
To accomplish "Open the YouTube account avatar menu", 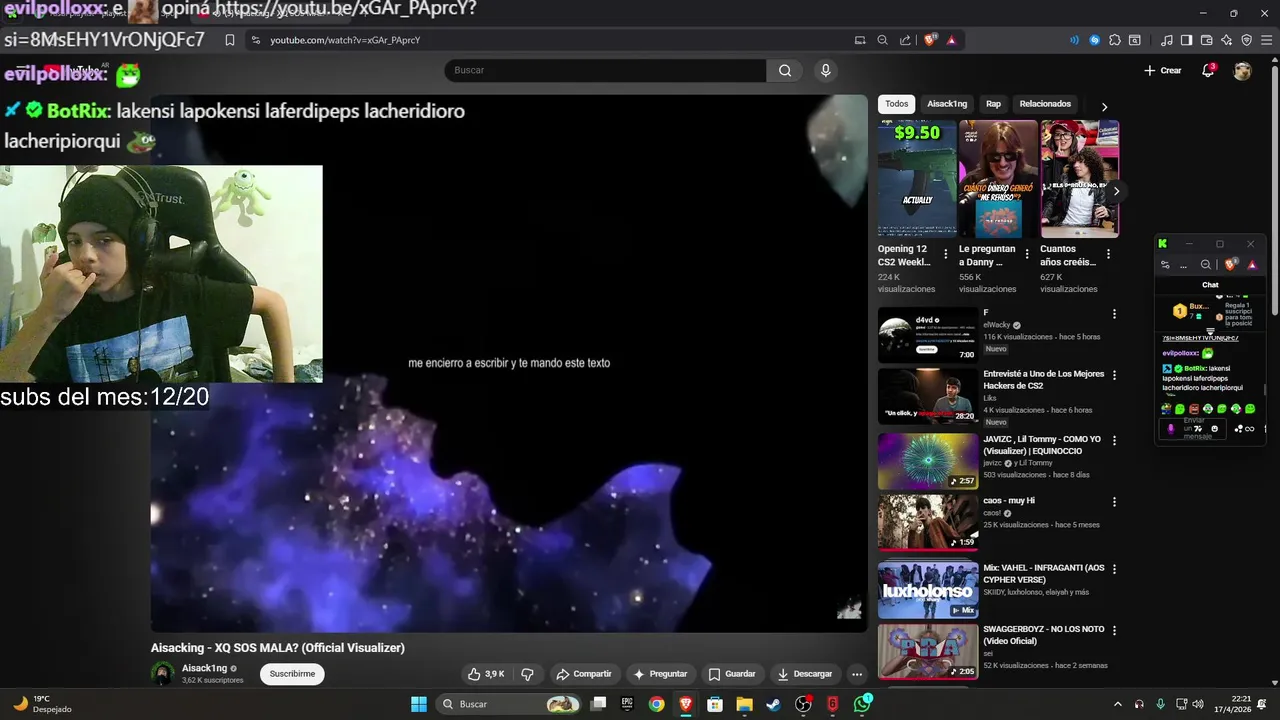I will click(x=1242, y=71).
